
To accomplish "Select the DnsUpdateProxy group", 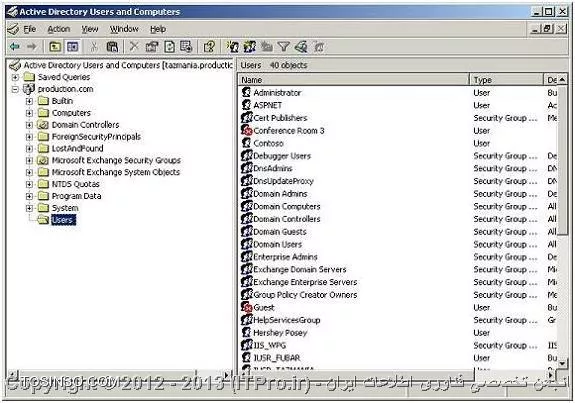I will click(283, 181).
